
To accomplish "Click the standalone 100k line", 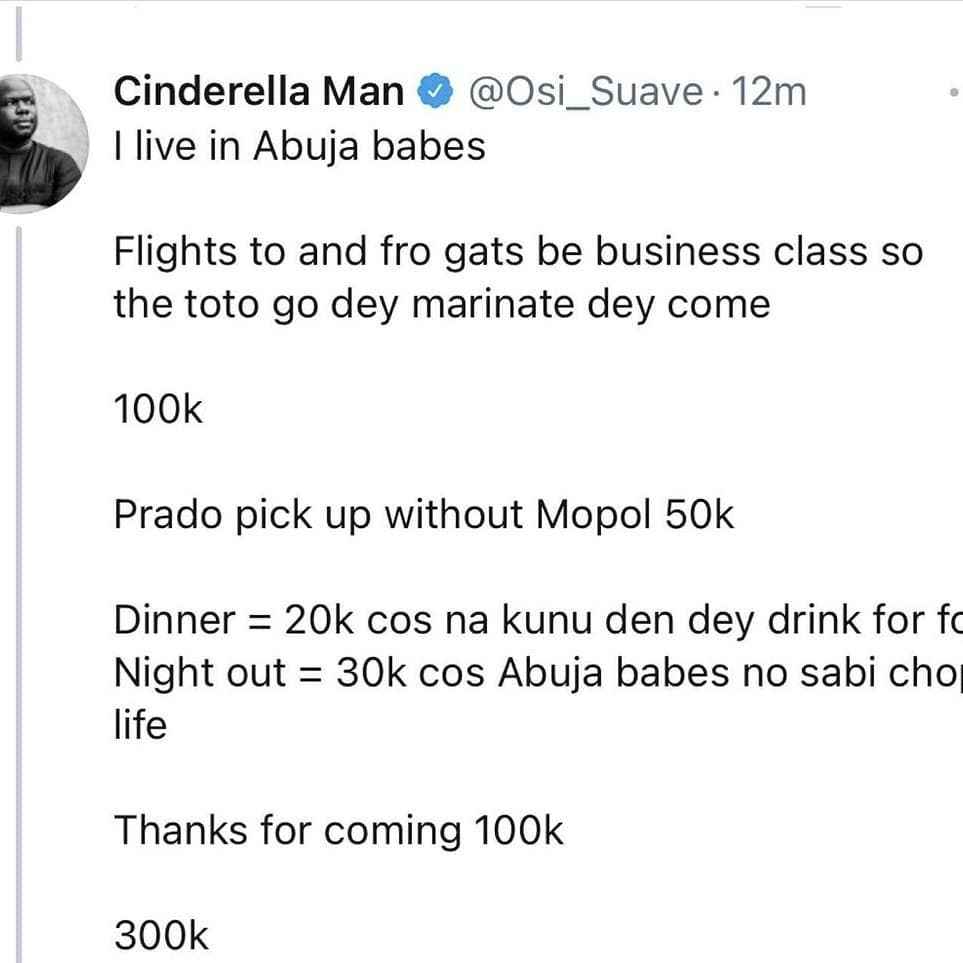I will tap(158, 409).
